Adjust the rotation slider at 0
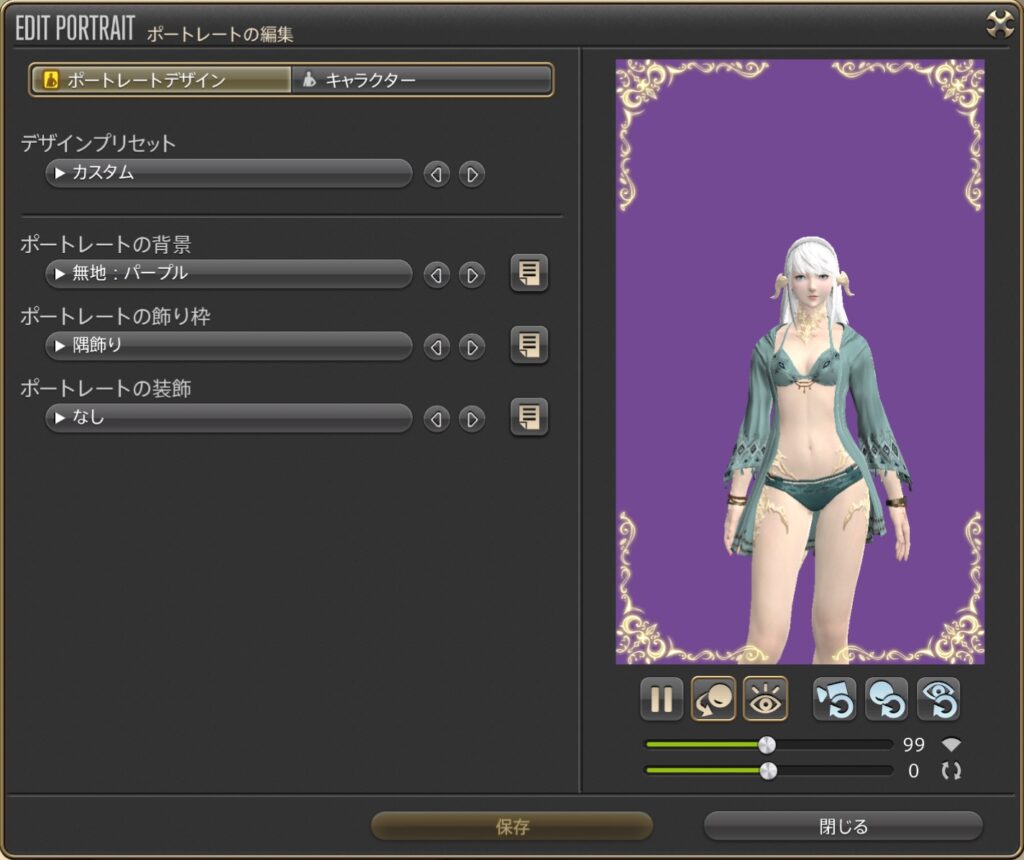This screenshot has height=860, width=1024. click(x=769, y=771)
